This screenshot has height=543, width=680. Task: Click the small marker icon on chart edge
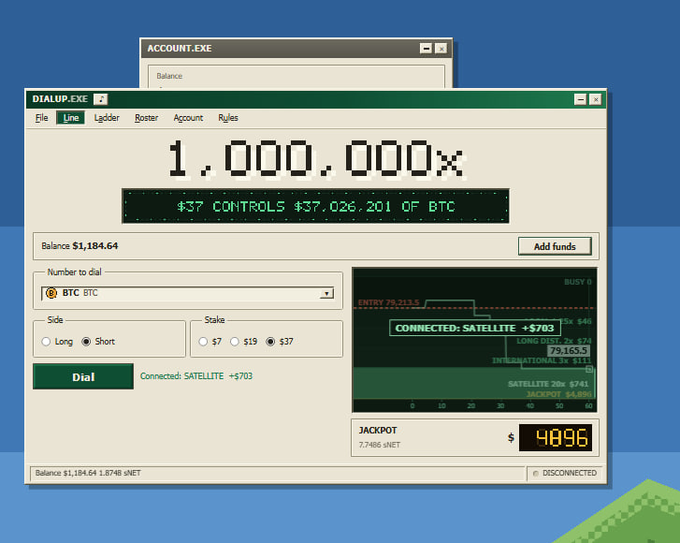[589, 369]
